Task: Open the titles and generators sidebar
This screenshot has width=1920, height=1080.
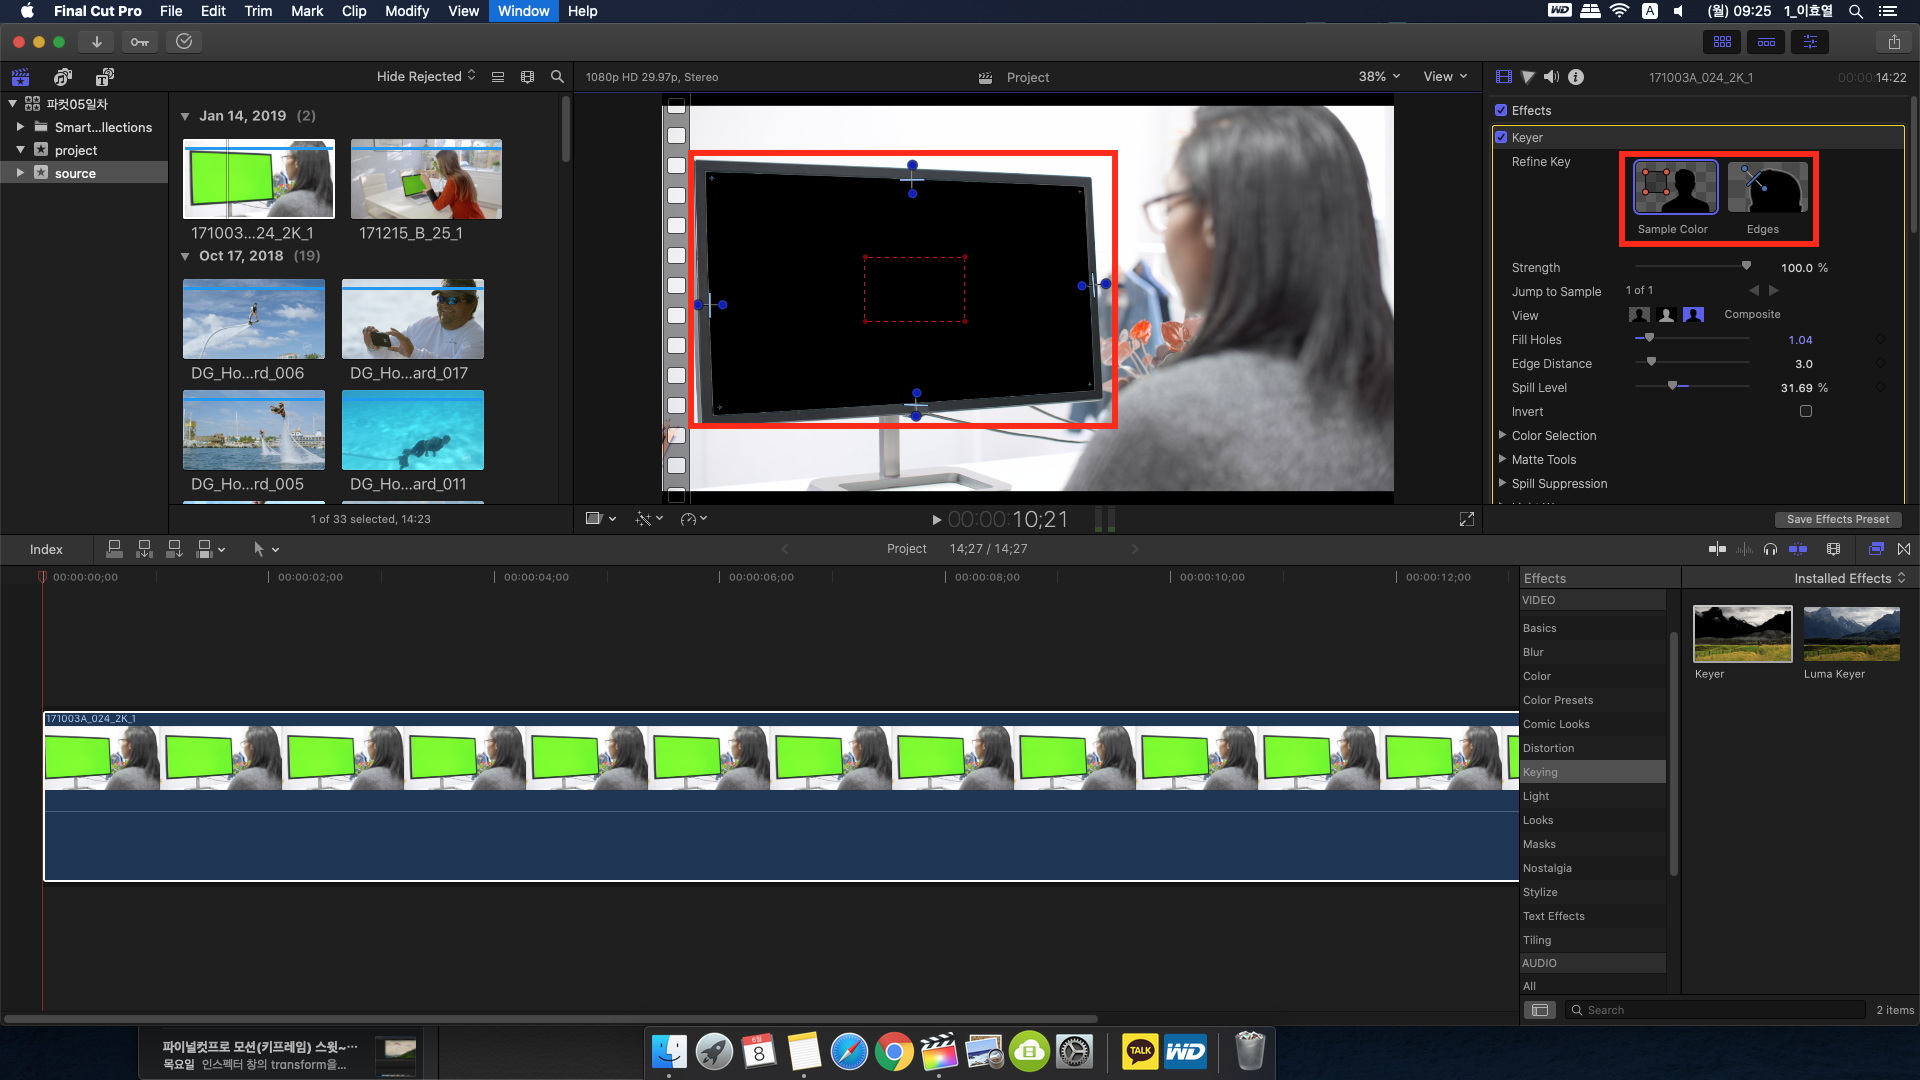Action: [x=104, y=77]
